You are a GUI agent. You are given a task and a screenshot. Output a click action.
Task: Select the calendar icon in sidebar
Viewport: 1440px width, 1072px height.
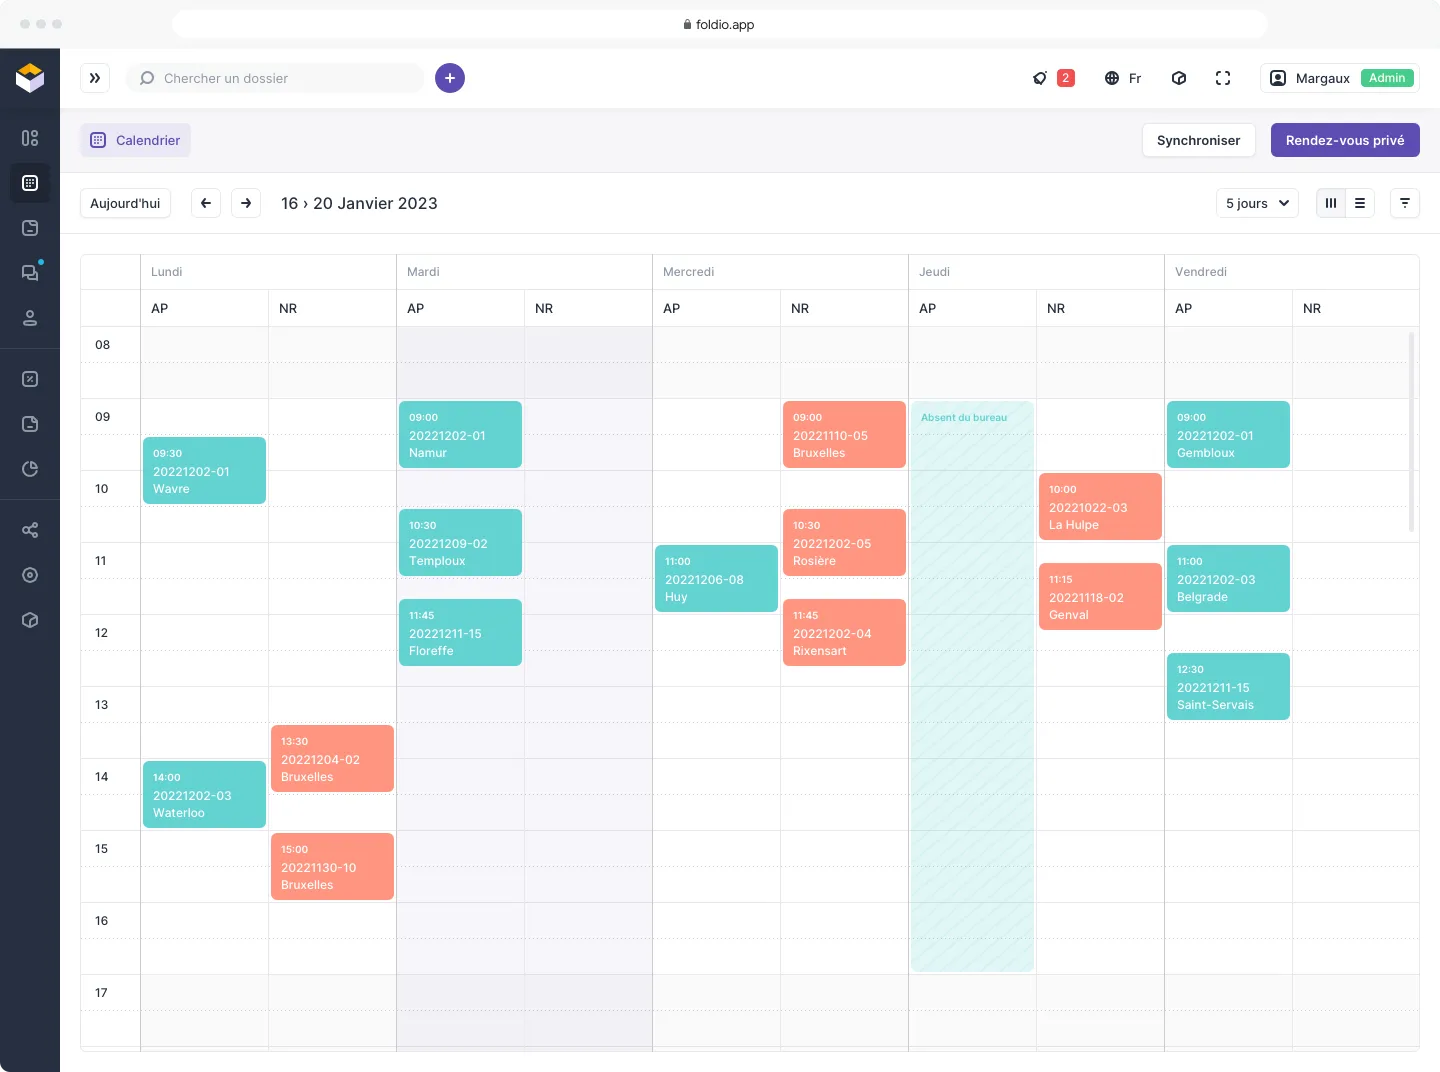click(30, 183)
